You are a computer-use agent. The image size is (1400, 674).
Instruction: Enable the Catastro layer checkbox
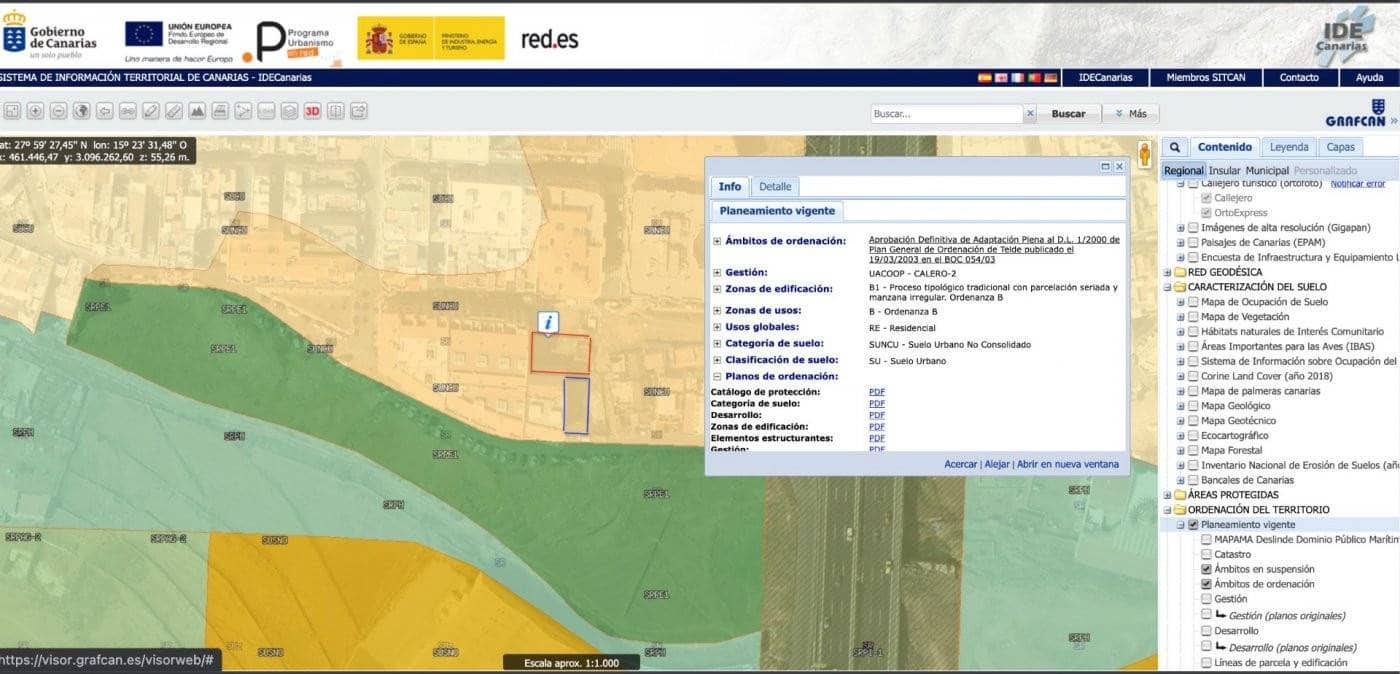1206,554
